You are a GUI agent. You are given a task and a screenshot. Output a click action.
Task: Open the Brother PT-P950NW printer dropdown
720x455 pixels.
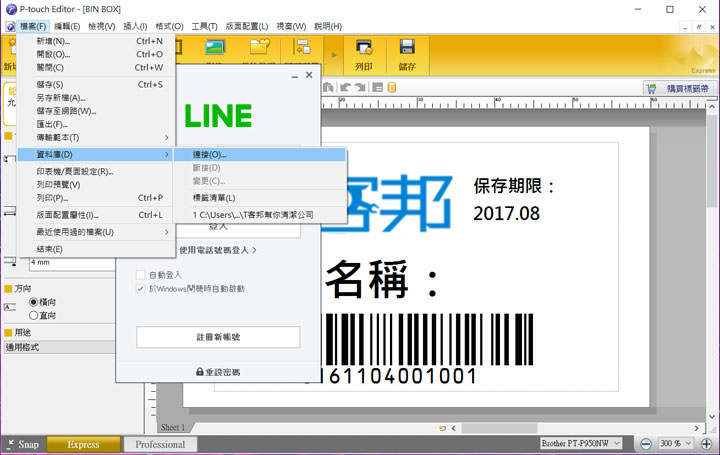pyautogui.click(x=617, y=443)
